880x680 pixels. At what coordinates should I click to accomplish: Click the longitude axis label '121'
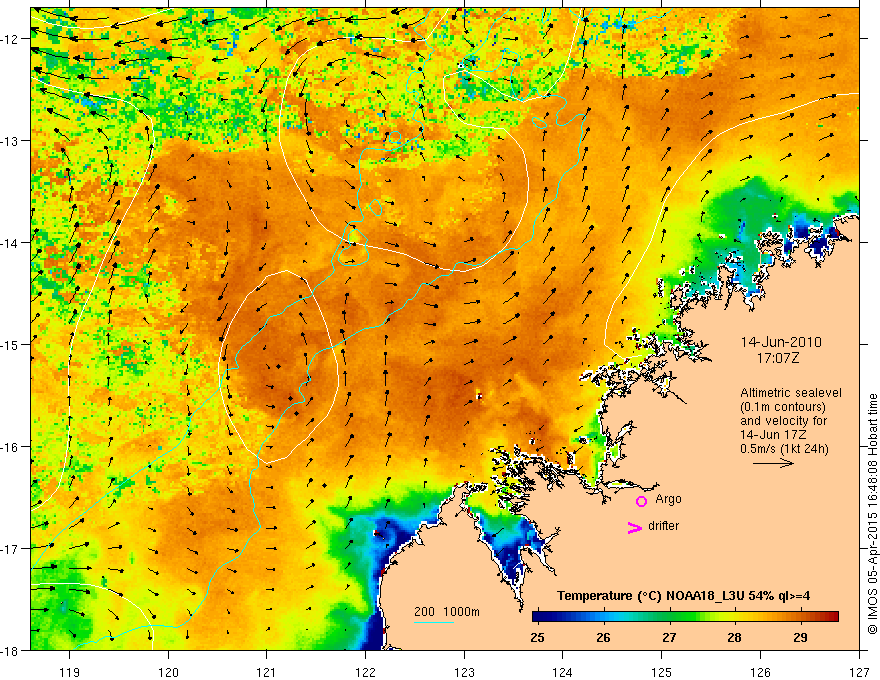(x=267, y=672)
